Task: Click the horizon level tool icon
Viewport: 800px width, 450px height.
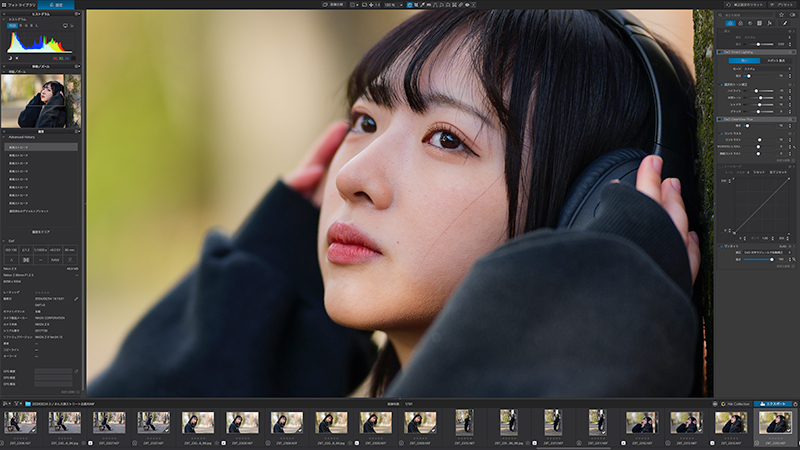Action: point(429,5)
